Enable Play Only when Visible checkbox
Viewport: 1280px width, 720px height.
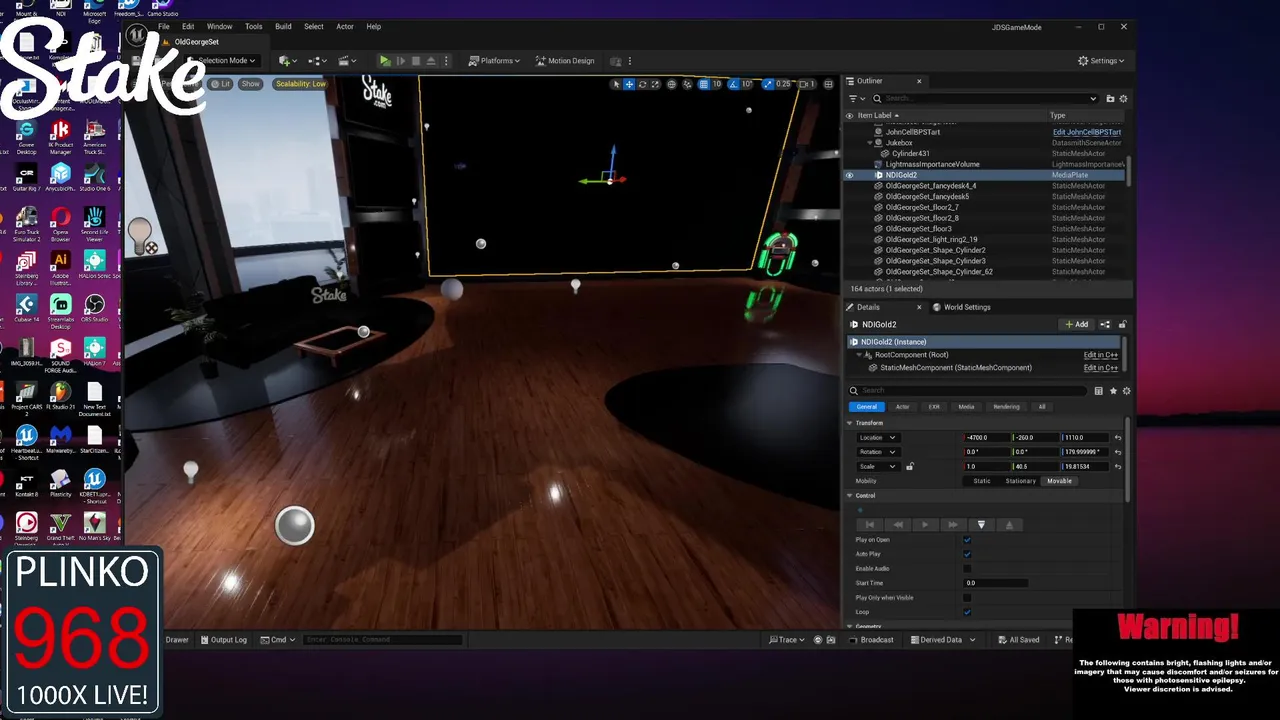pyautogui.click(x=967, y=598)
